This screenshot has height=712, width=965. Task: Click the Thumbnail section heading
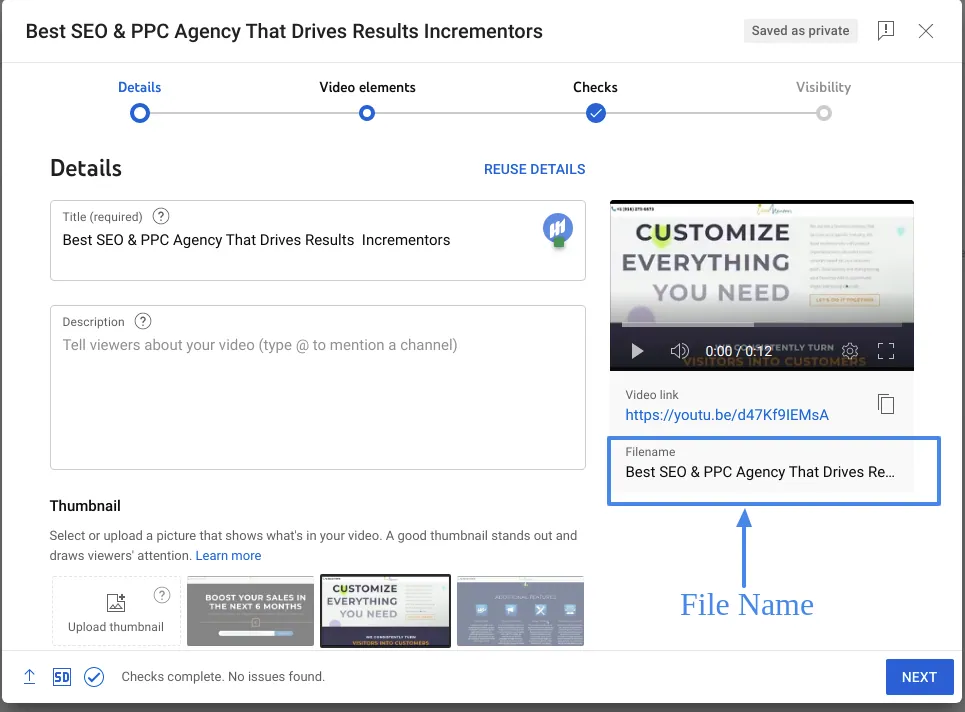point(85,506)
